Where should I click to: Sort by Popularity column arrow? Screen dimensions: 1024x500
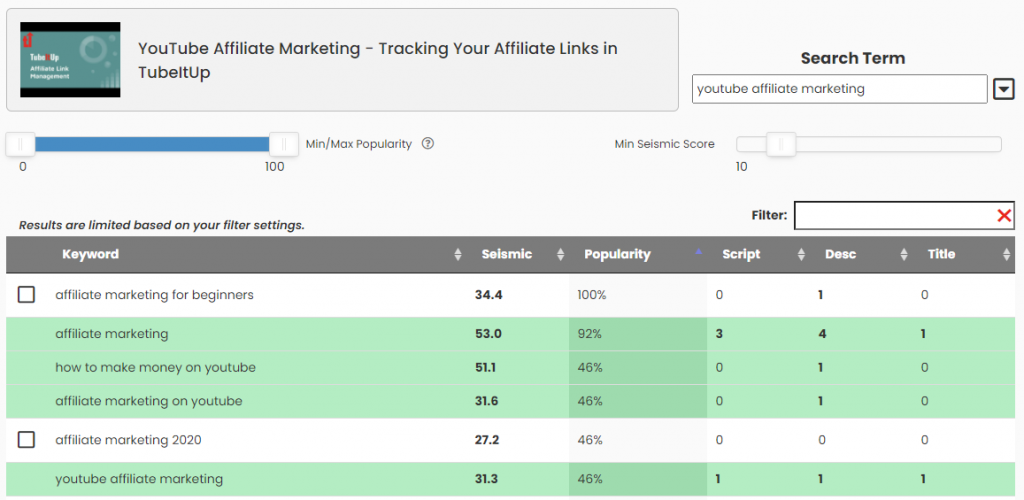click(x=699, y=252)
